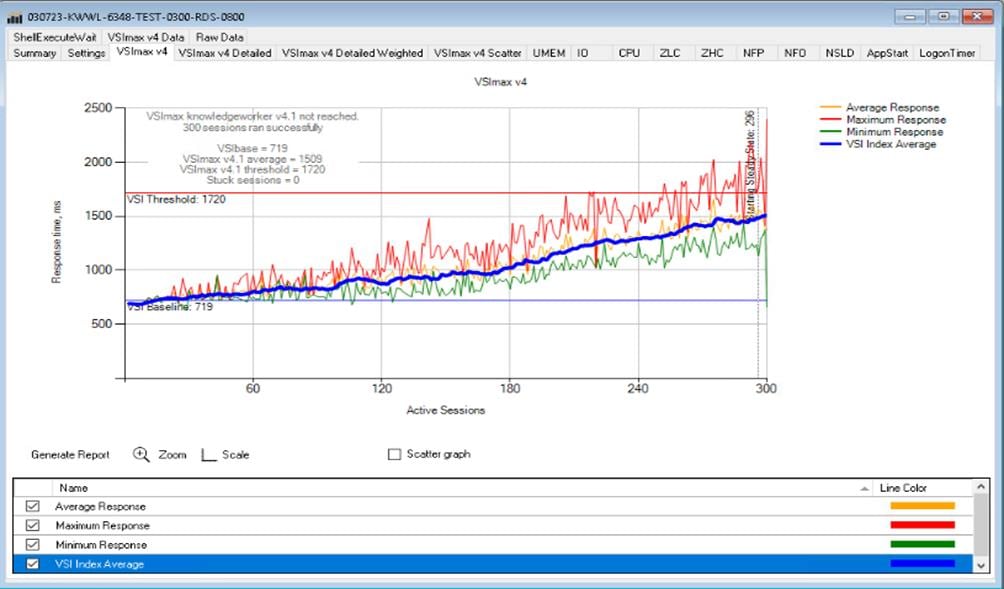This screenshot has height=589, width=1004.
Task: Enable the Scatter graph checkbox
Action: [x=394, y=454]
